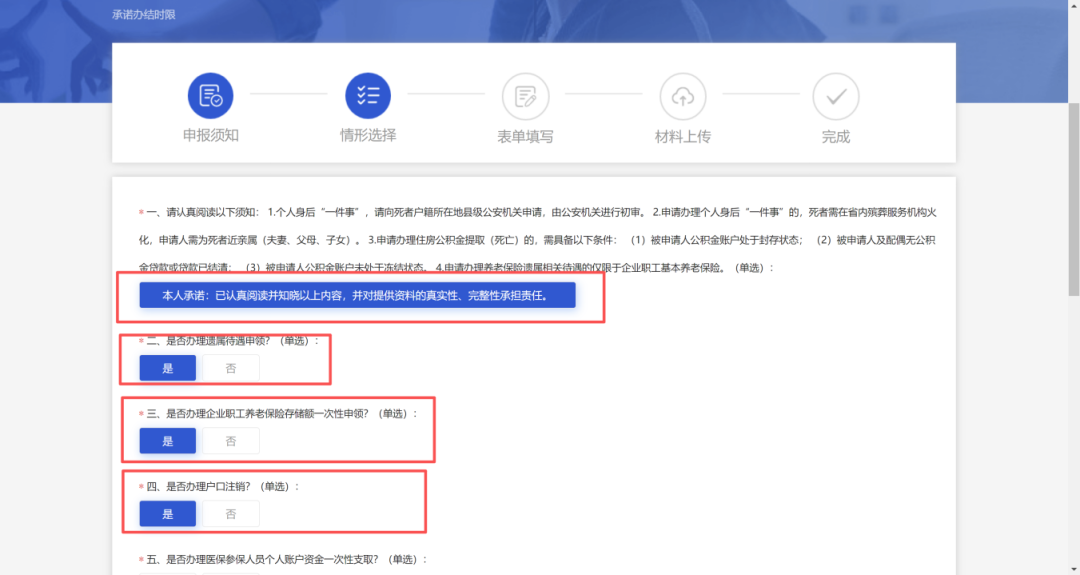The image size is (1080, 575).
Task: Click the 申报须知 step icon
Action: pyautogui.click(x=211, y=96)
